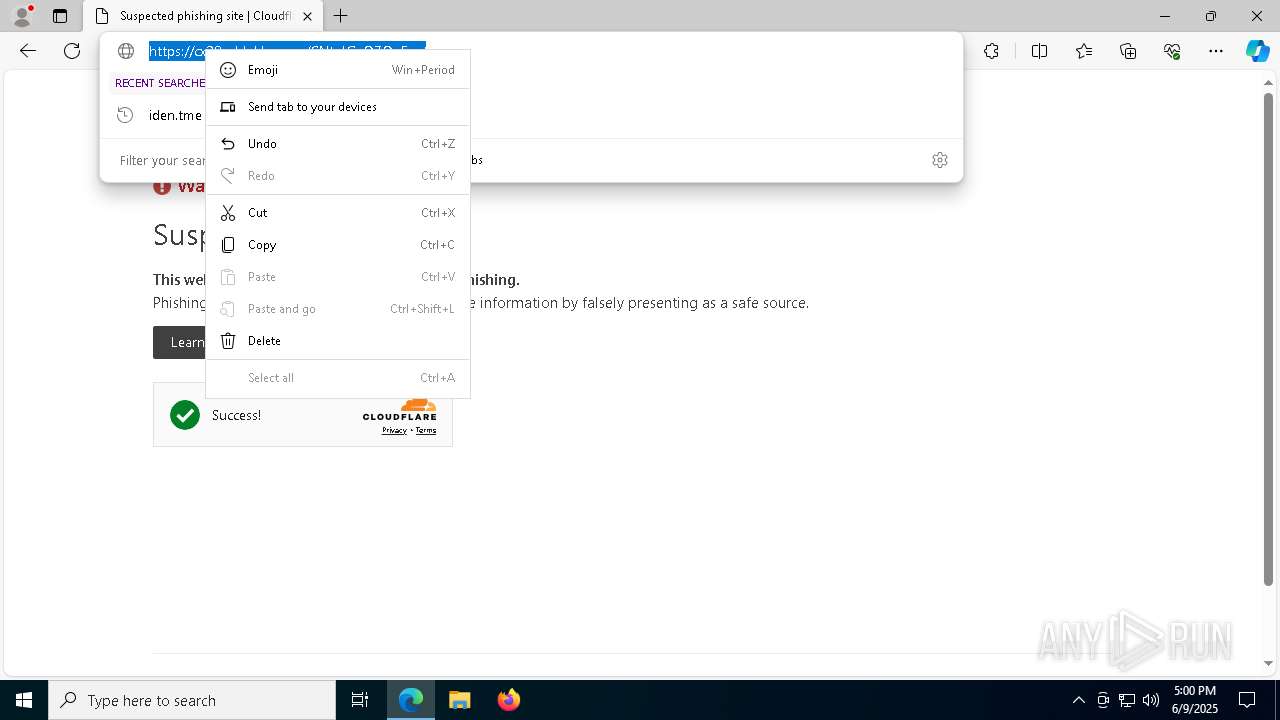The height and width of the screenshot is (720, 1280).
Task: Refresh the page with reload icon
Action: coord(72,51)
